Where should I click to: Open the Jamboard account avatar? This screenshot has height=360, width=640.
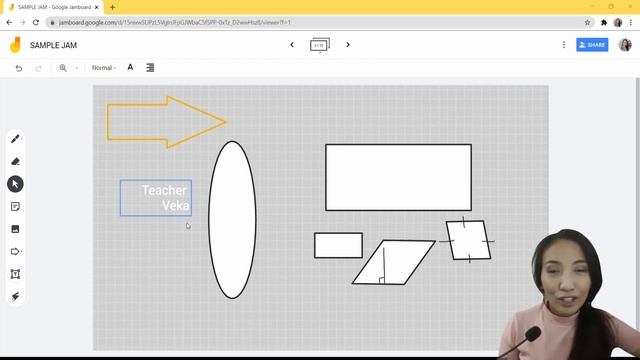click(x=625, y=45)
